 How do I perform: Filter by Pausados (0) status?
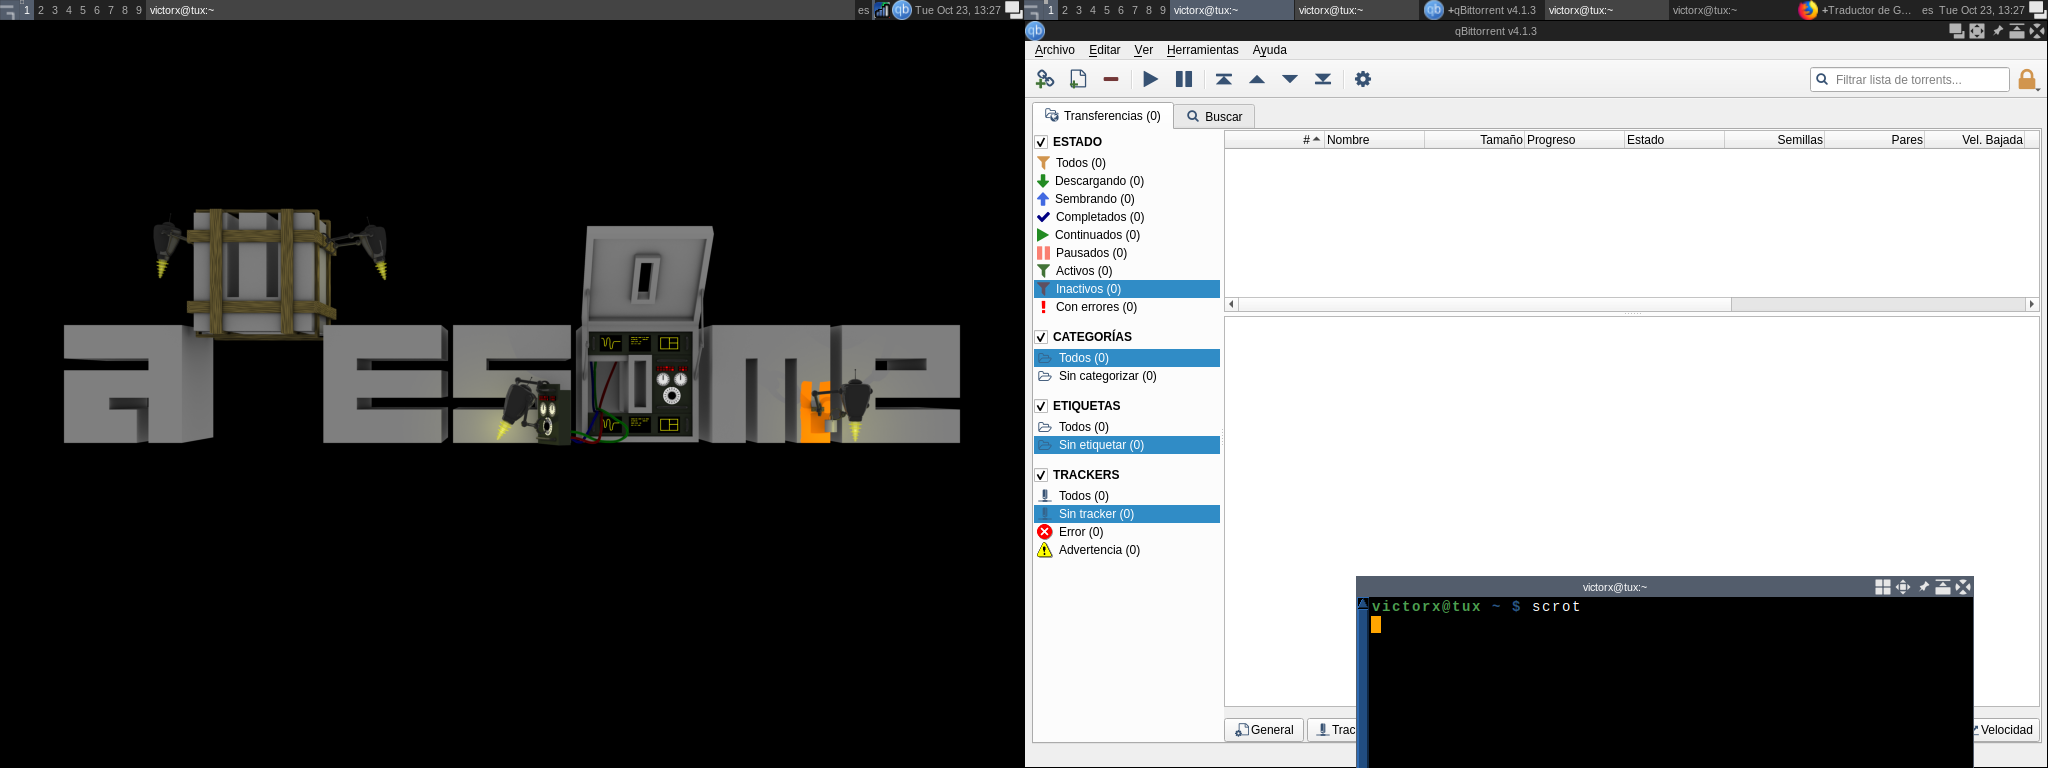tap(1127, 253)
